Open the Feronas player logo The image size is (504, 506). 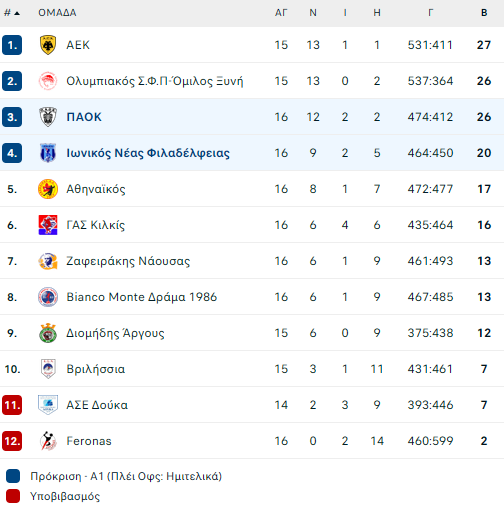click(x=48, y=441)
